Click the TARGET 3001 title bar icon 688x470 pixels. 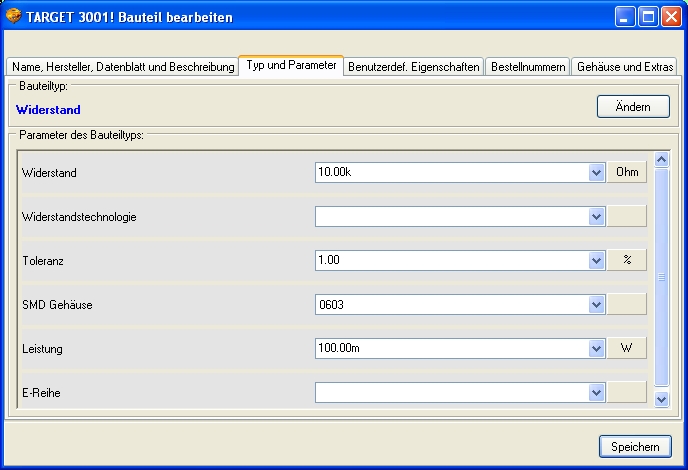tap(13, 16)
